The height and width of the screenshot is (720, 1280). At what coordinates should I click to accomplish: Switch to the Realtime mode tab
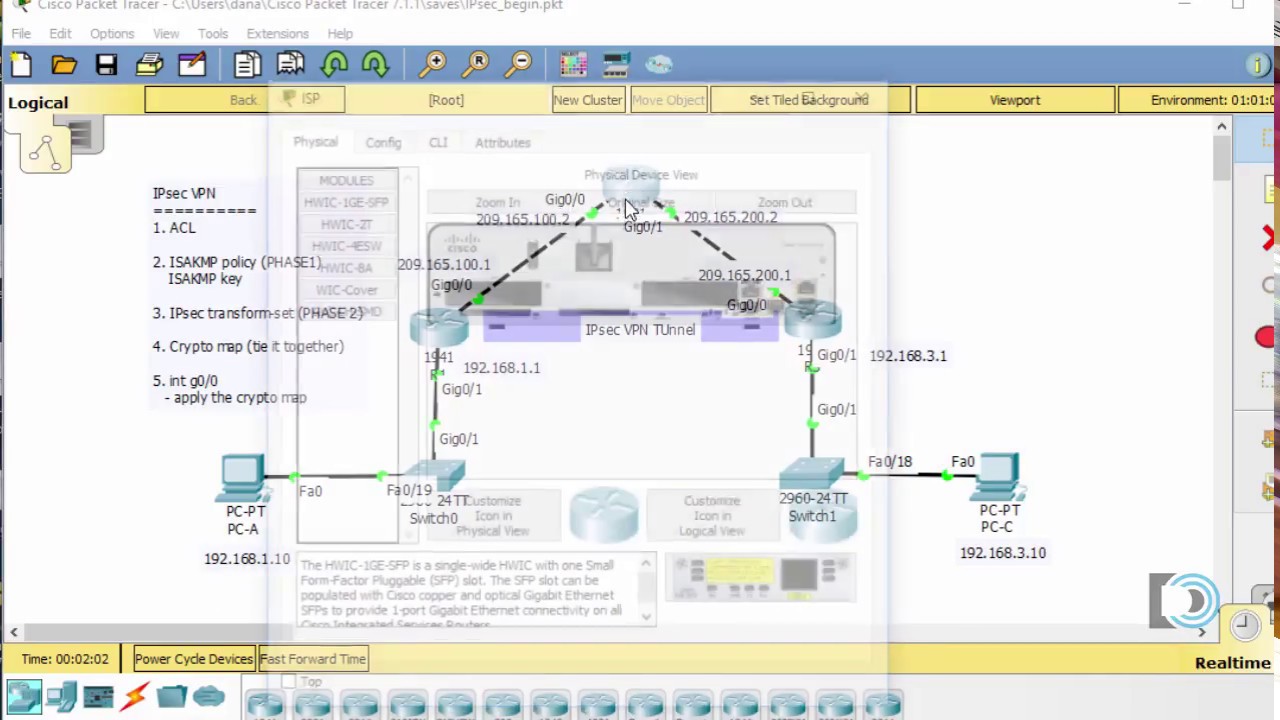[1233, 662]
